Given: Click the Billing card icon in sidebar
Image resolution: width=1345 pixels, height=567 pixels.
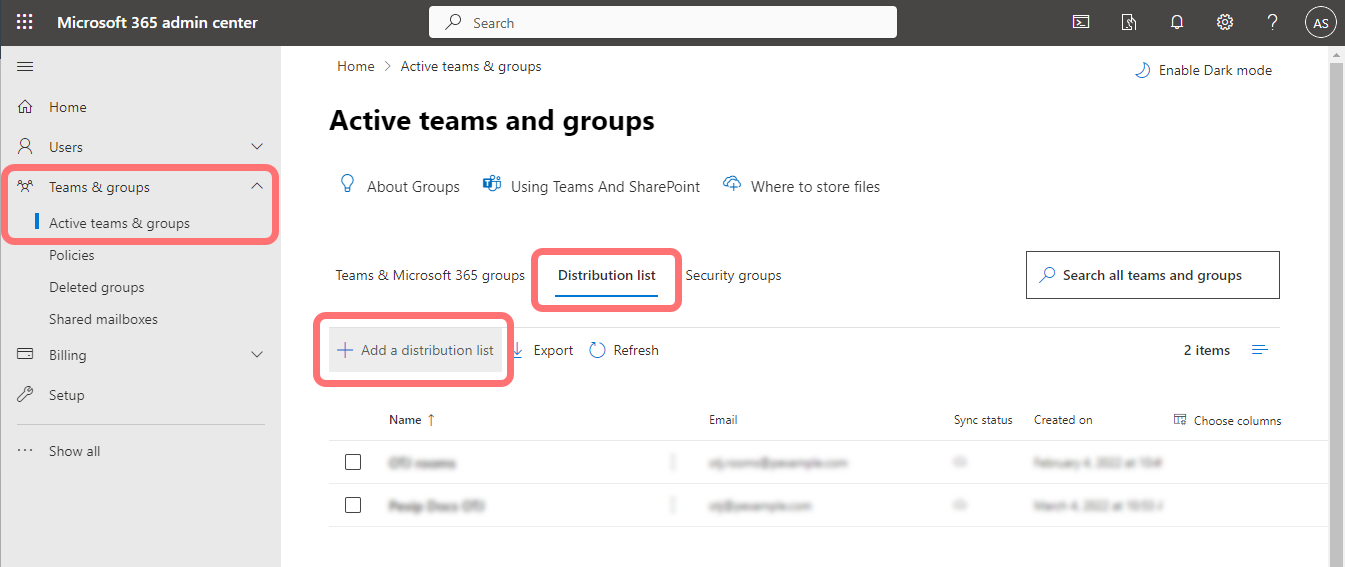Looking at the screenshot, I should (26, 355).
